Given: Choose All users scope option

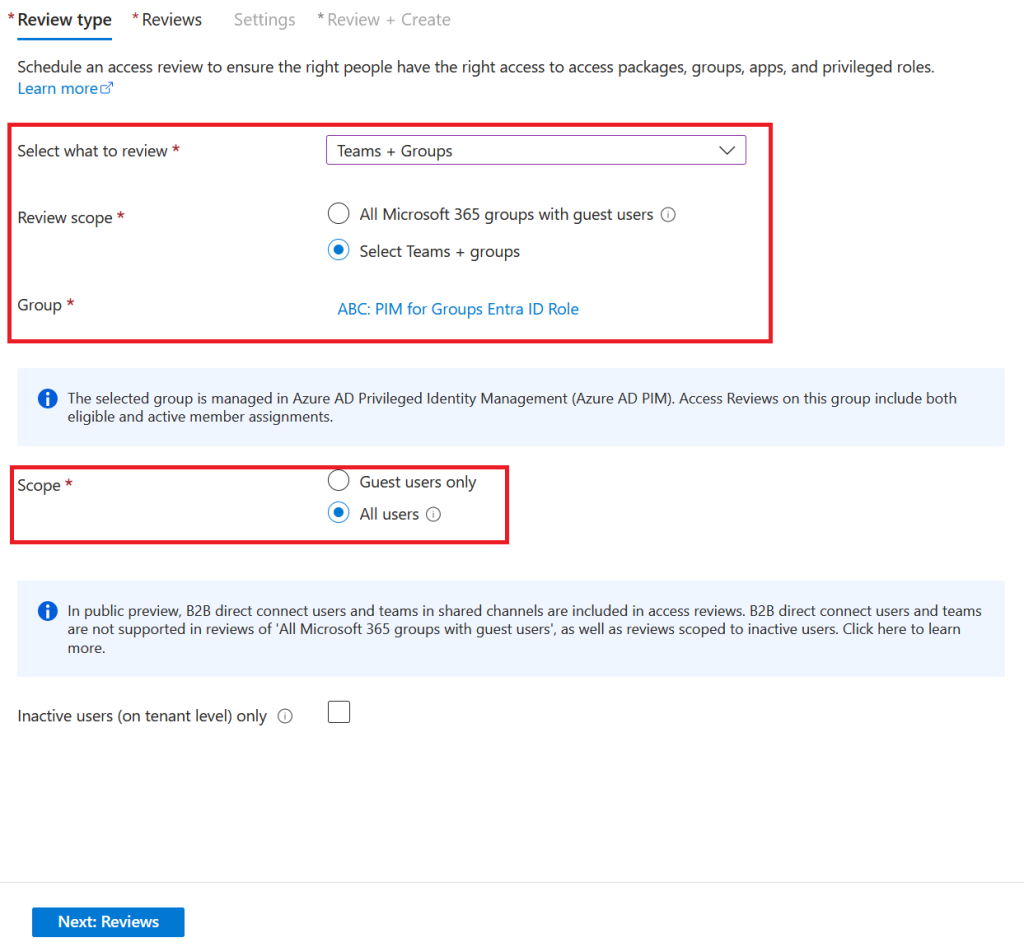Looking at the screenshot, I should point(339,513).
